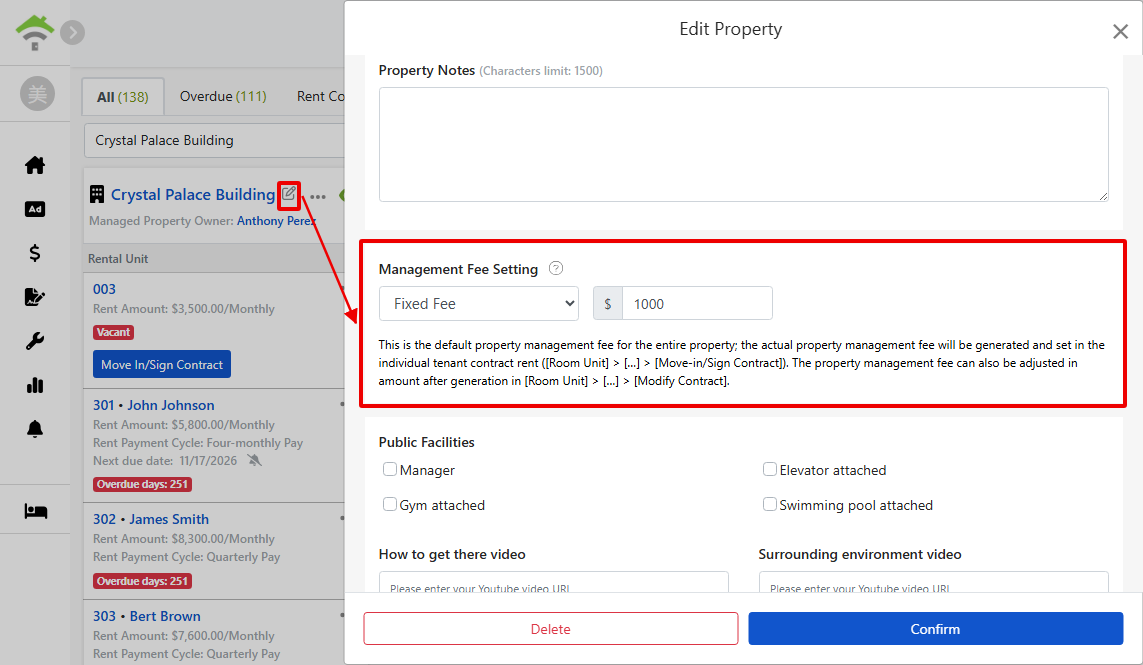Screen dimensions: 1143x665
Task: Open the wrench maintenance sidebar icon
Action: 35,341
